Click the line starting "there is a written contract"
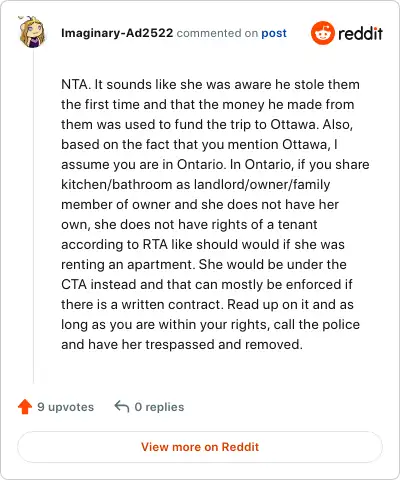400x480 pixels. [x=207, y=304]
